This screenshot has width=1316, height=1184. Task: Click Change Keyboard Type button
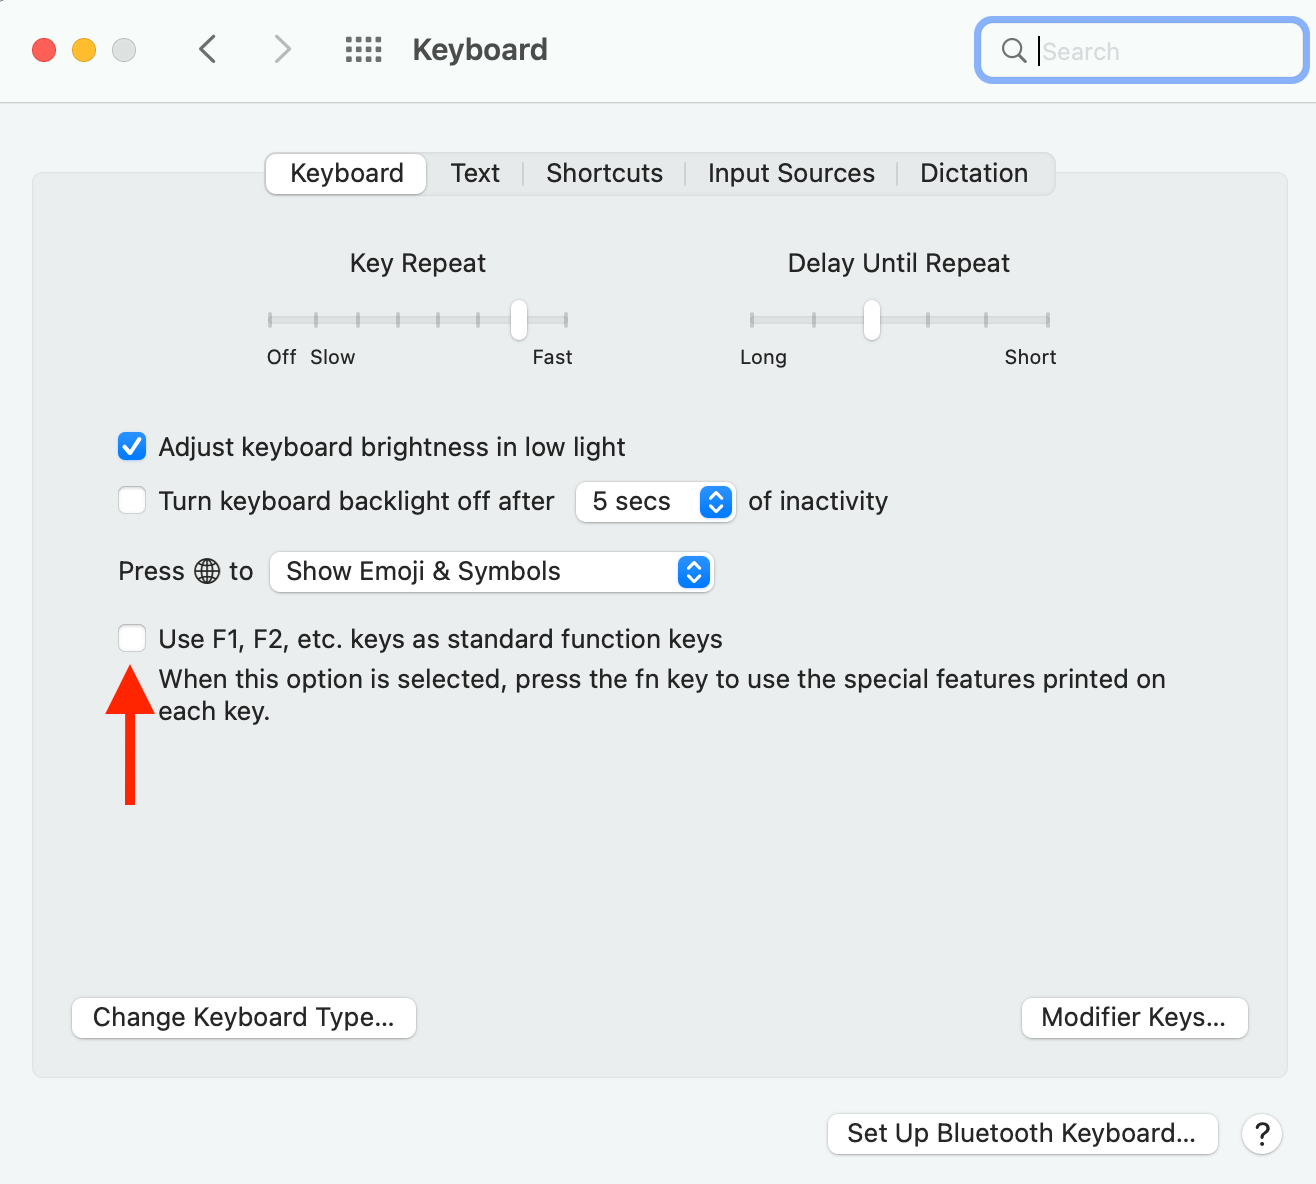point(243,1017)
